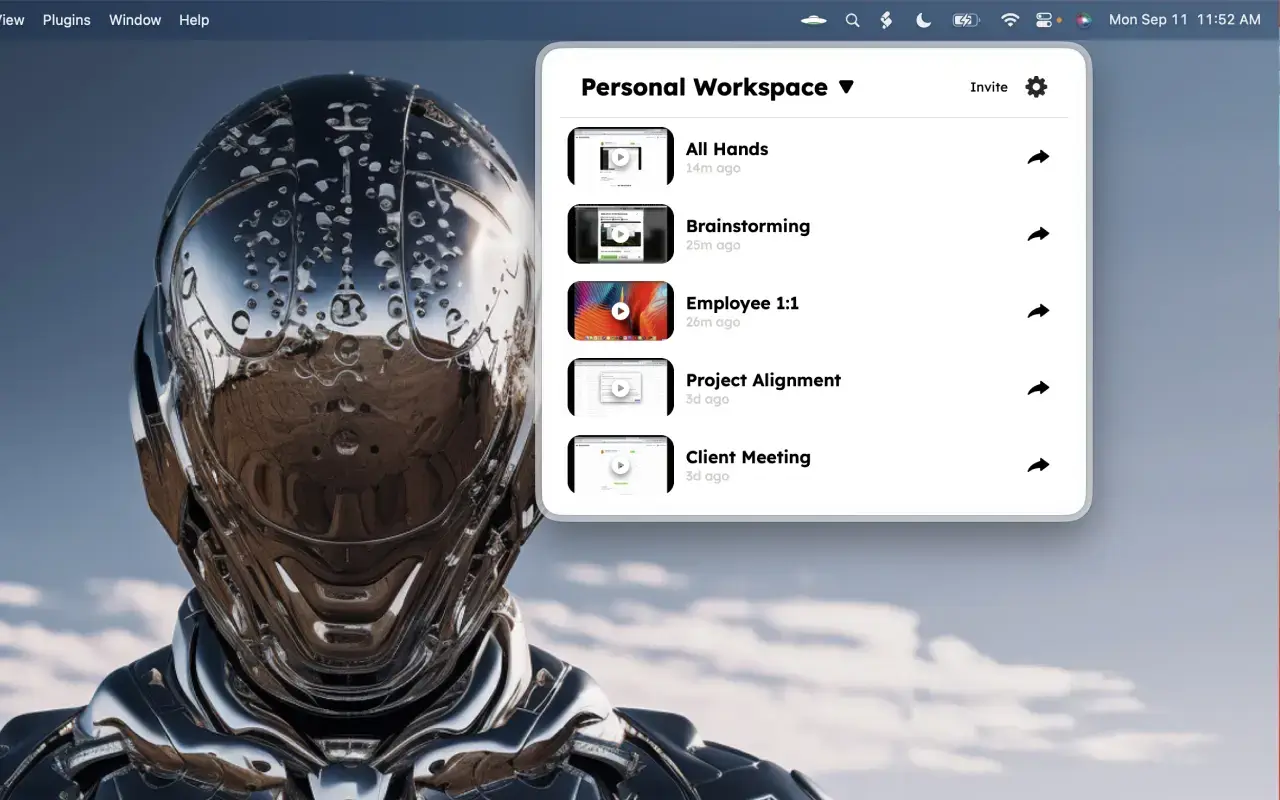Click the flying saucer menu bar icon
This screenshot has height=800, width=1280.
pyautogui.click(x=813, y=20)
